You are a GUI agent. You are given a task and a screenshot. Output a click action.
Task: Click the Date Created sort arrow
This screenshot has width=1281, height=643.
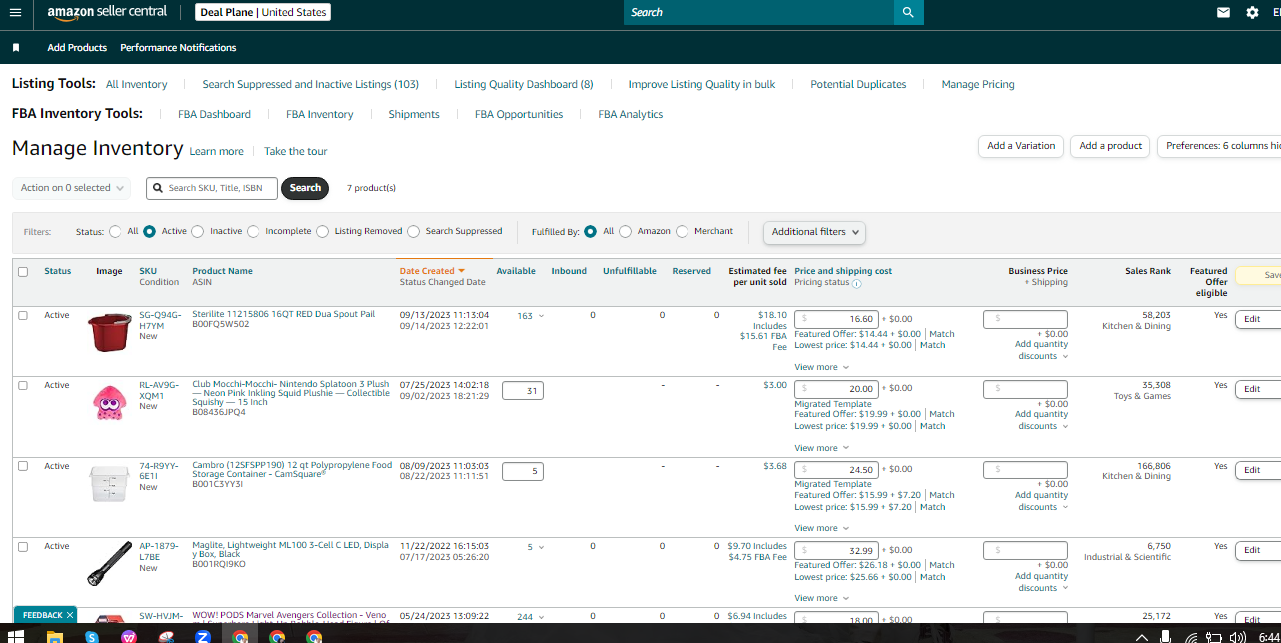[462, 271]
